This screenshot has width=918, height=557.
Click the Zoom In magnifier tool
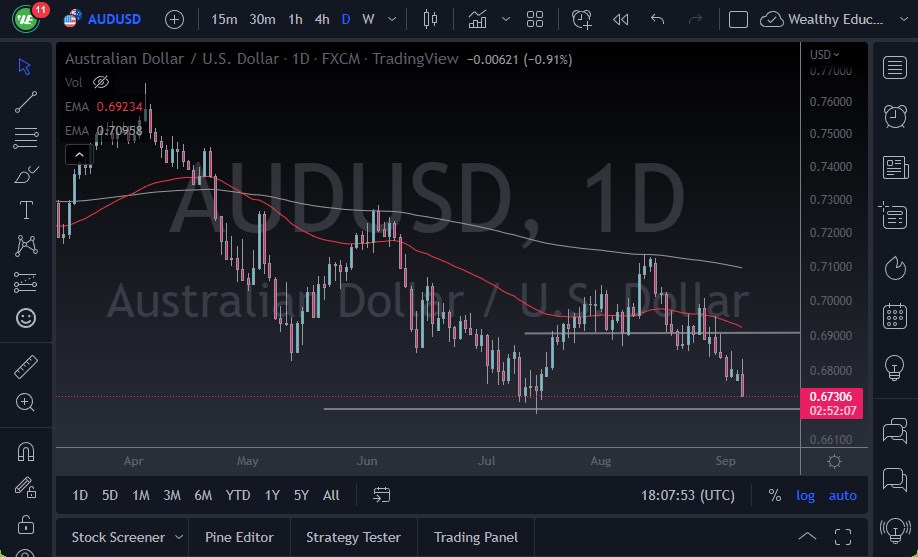pyautogui.click(x=26, y=402)
